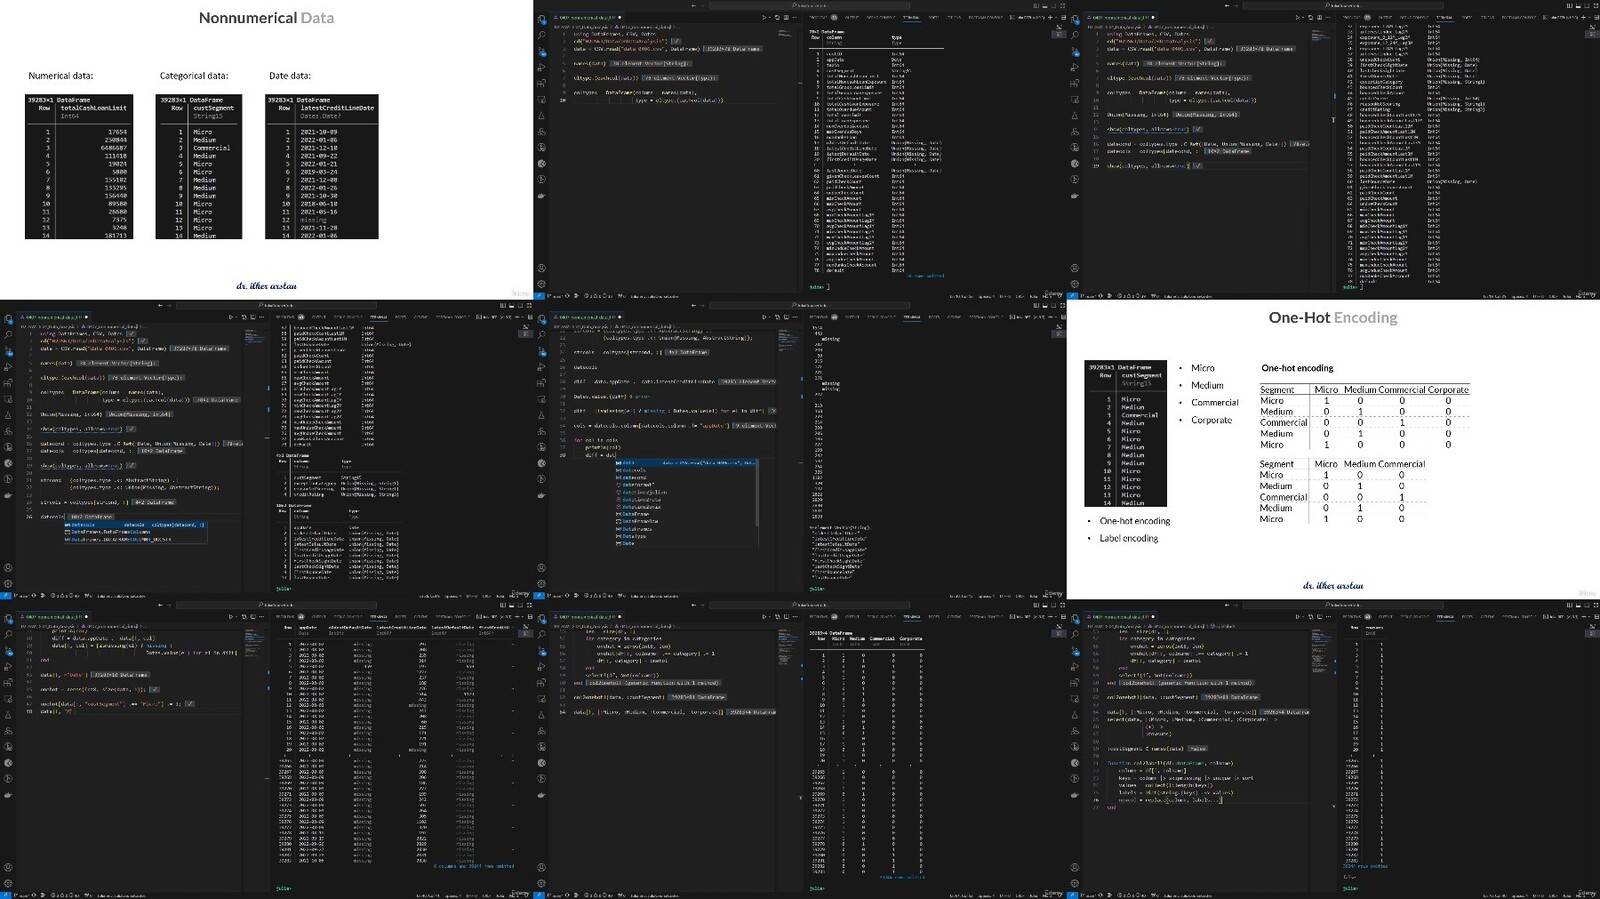Click Search icon in the 79x2 DataFrame frame
Screen dimensions: 1600x899
(x=541, y=35)
